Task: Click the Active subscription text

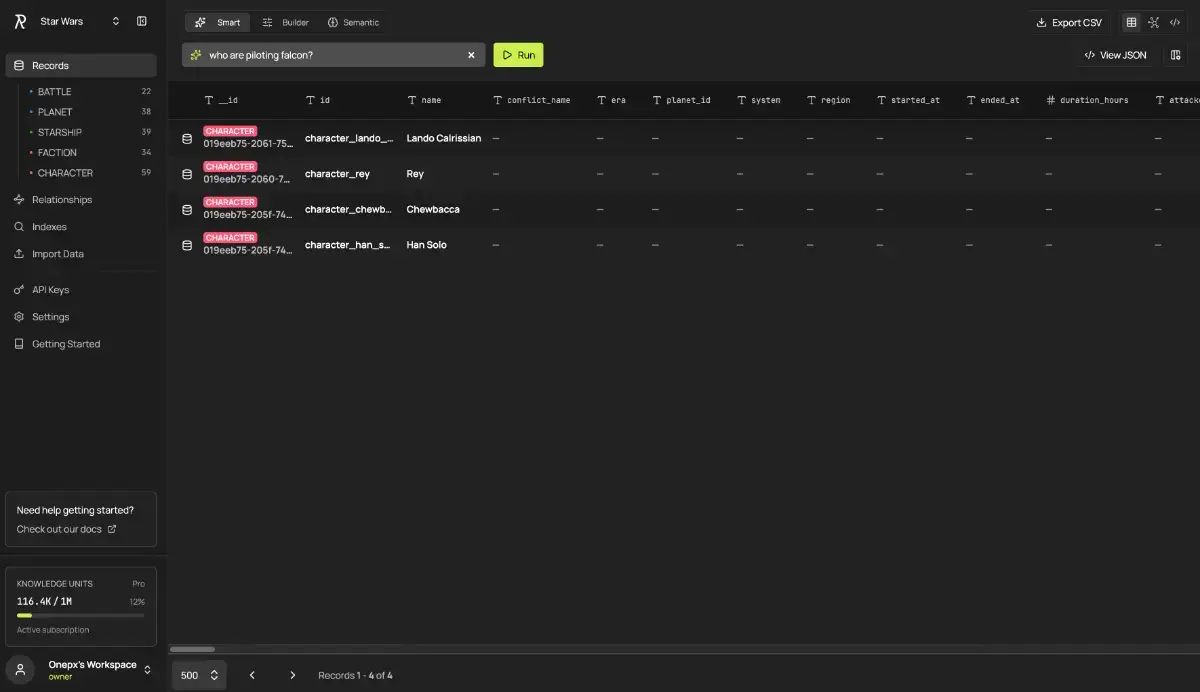Action: (x=53, y=630)
